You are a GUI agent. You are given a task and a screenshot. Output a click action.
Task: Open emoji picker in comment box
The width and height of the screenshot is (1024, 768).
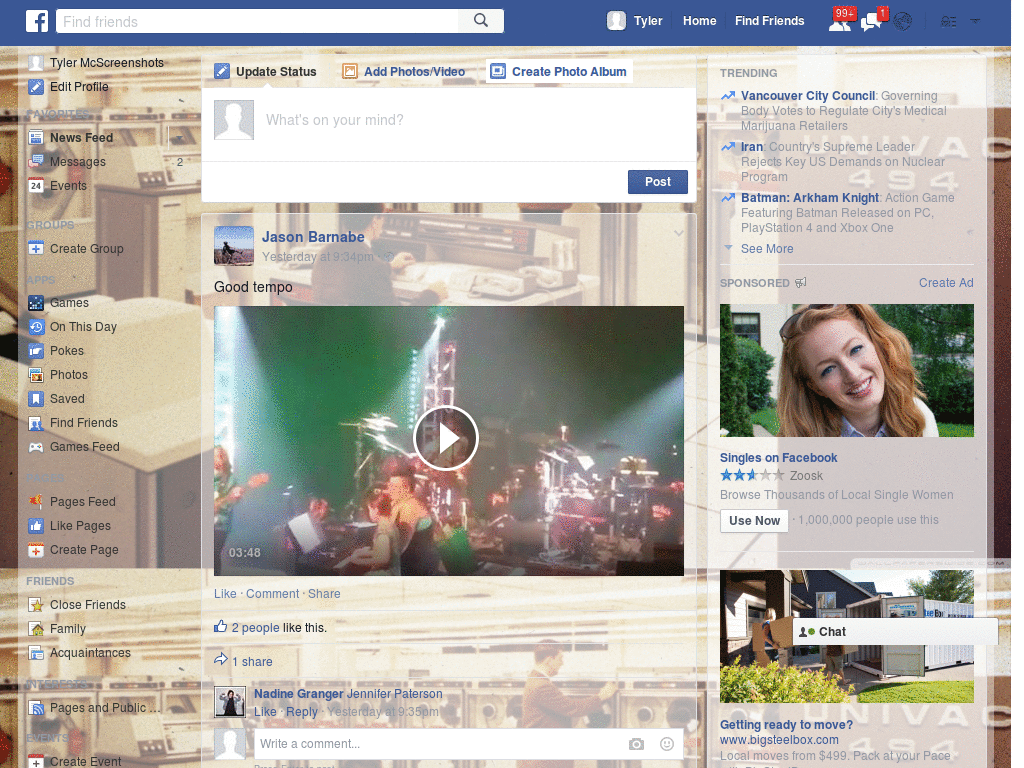pyautogui.click(x=666, y=744)
